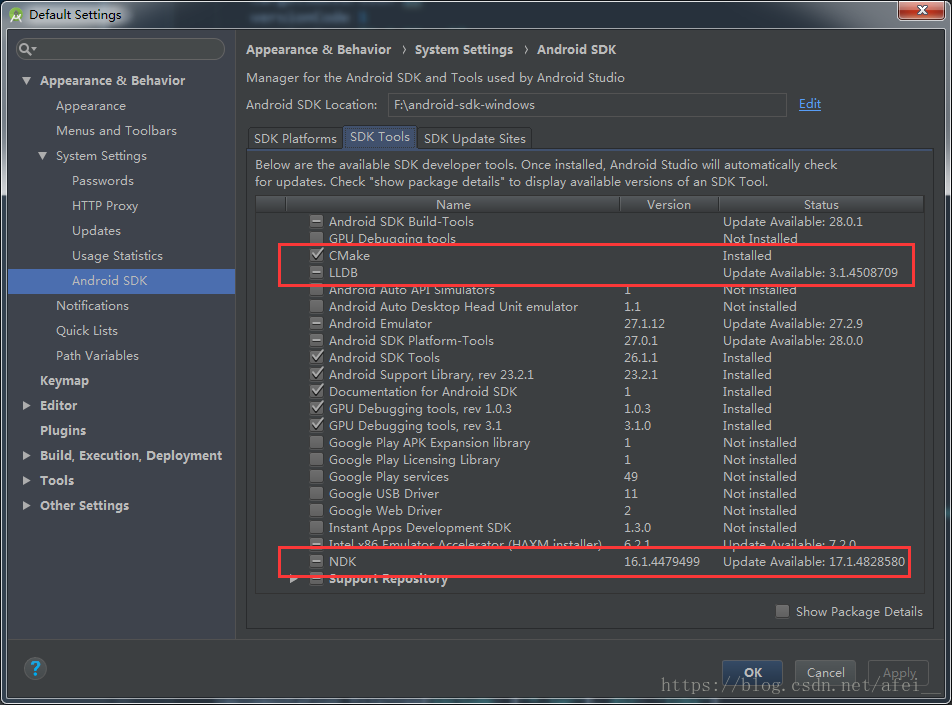Click the OK button
This screenshot has width=952, height=705.
752,672
